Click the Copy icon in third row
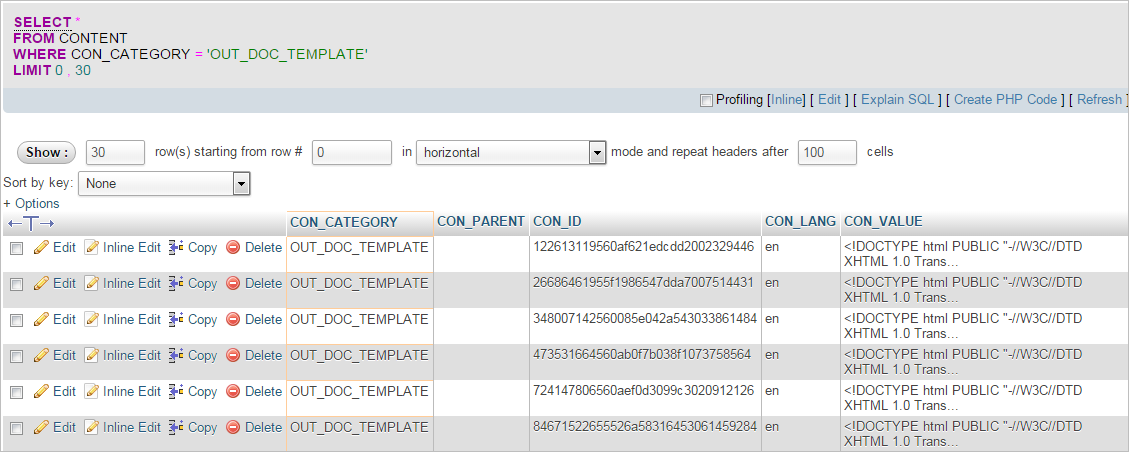 [x=176, y=319]
